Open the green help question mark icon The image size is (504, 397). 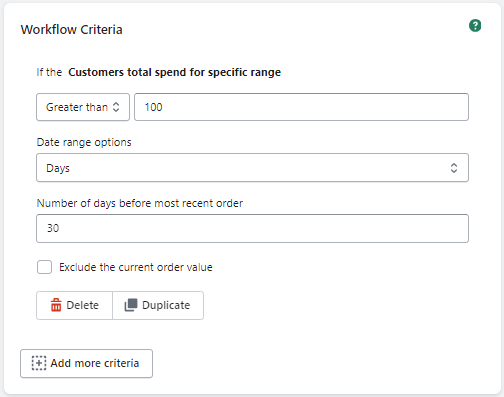(475, 26)
